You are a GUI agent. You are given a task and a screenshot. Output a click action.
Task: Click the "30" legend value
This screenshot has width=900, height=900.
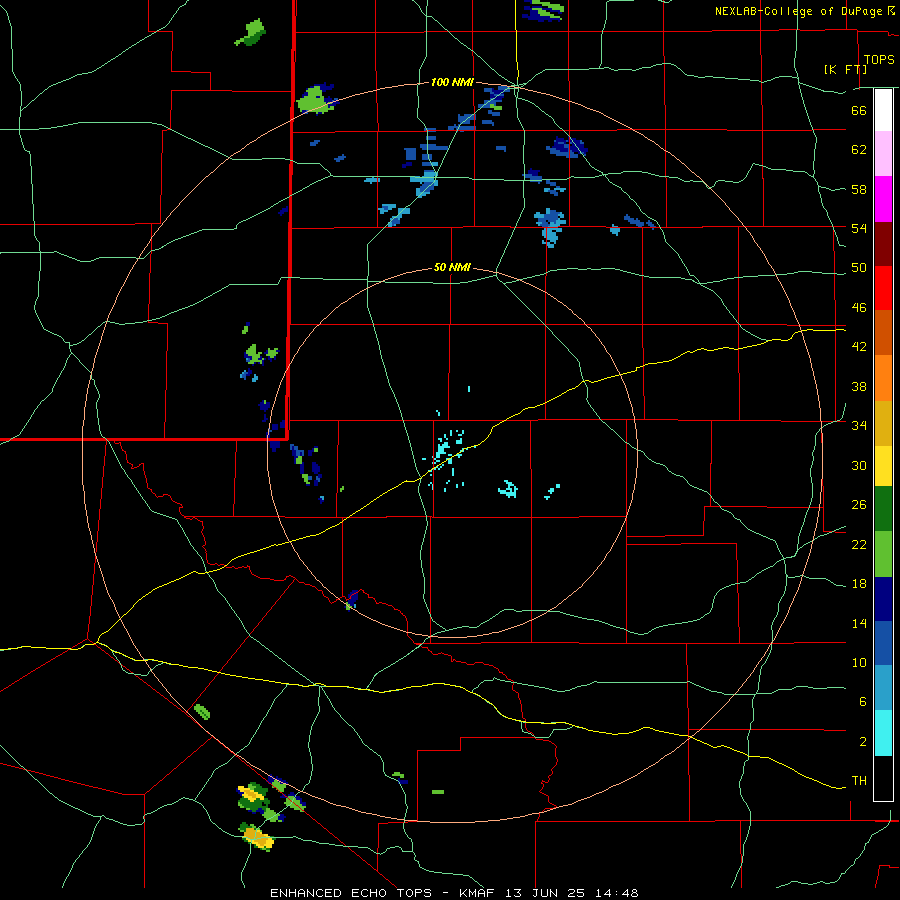pos(859,465)
